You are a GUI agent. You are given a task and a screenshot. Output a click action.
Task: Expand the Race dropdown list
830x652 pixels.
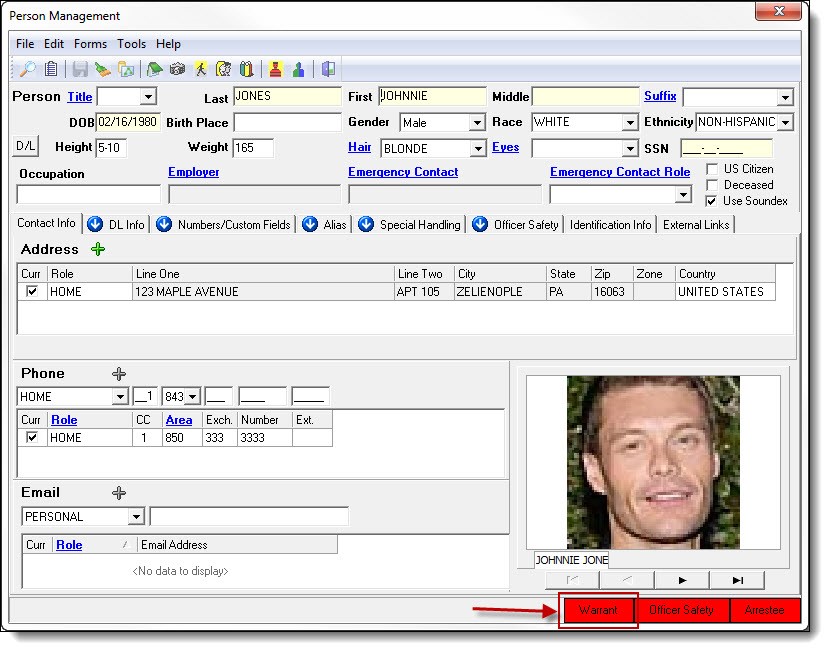(x=629, y=123)
